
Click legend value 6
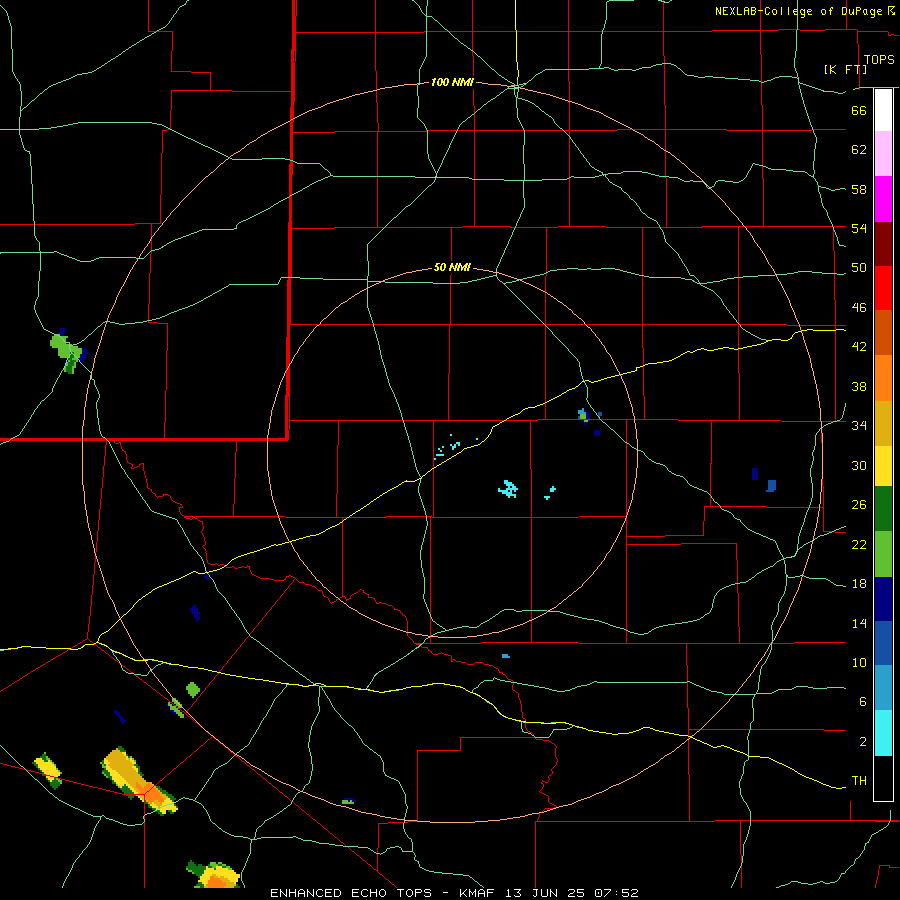[863, 702]
